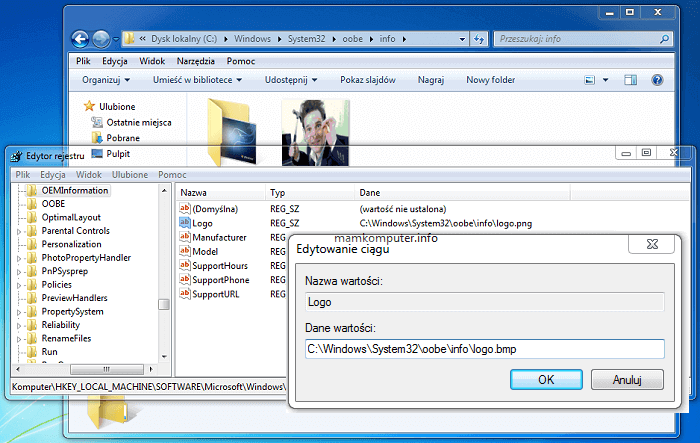This screenshot has height=443, width=700.
Task: Click the help question mark icon
Action: click(x=657, y=80)
